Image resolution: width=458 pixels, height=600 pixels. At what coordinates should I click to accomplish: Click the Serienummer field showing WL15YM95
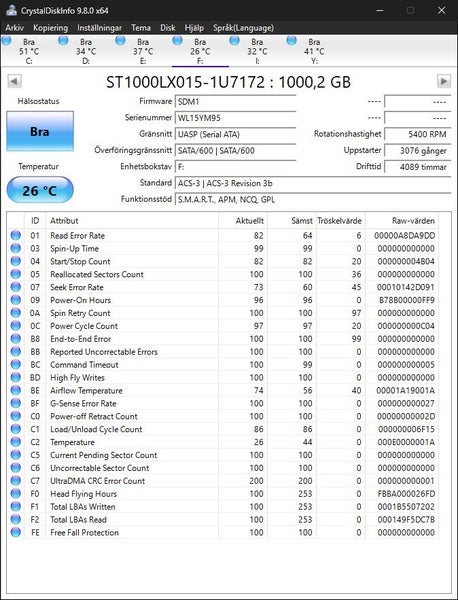pos(236,118)
